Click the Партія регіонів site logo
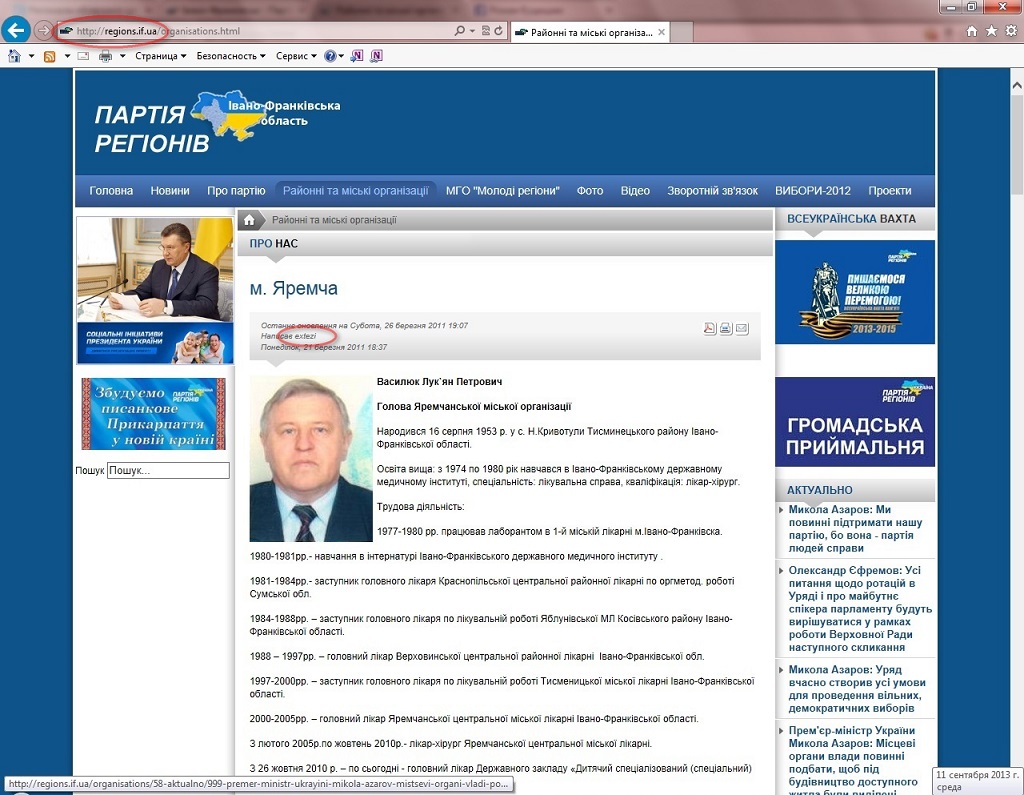Image resolution: width=1024 pixels, height=795 pixels. pos(217,123)
